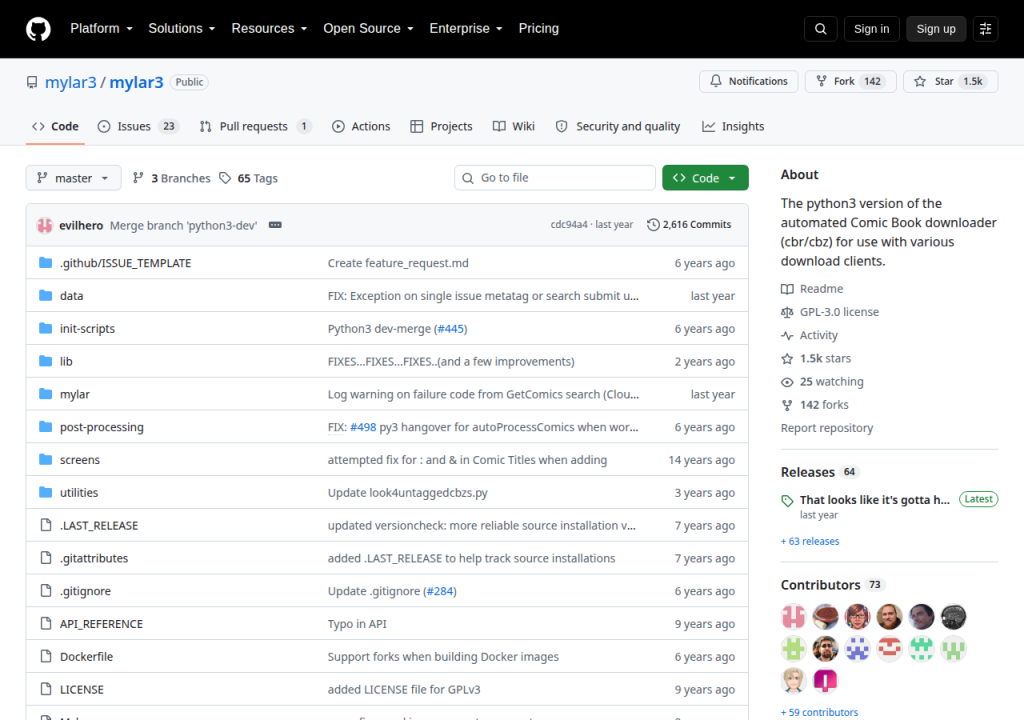Open the API_REFERENCE file

[101, 624]
